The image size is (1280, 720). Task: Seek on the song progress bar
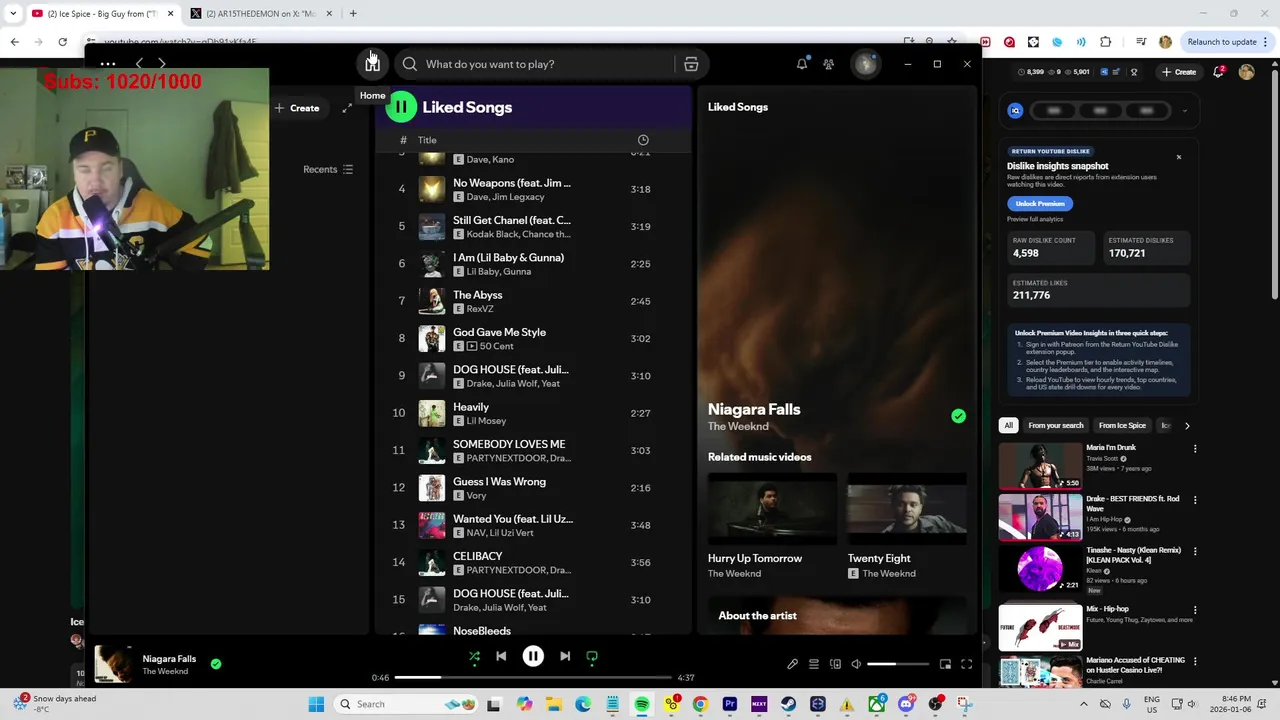(x=533, y=678)
